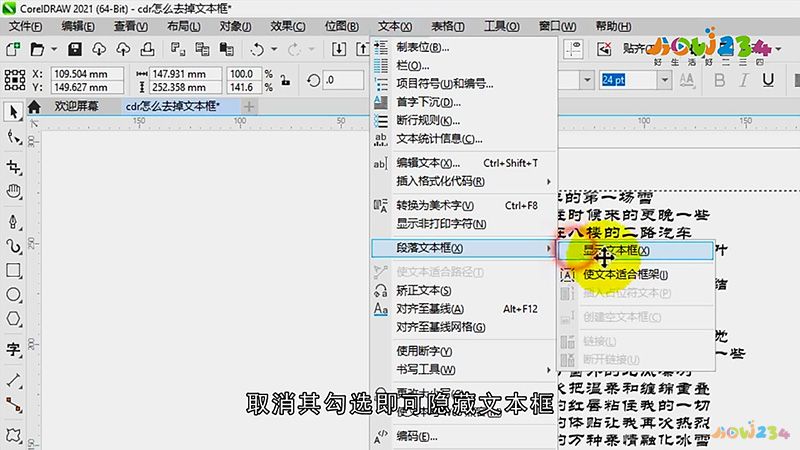
Task: Click the object width 147.931 mm field
Action: pos(186,73)
